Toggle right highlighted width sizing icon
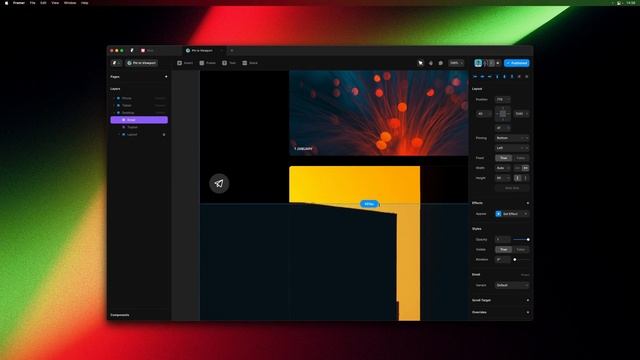 coord(525,168)
